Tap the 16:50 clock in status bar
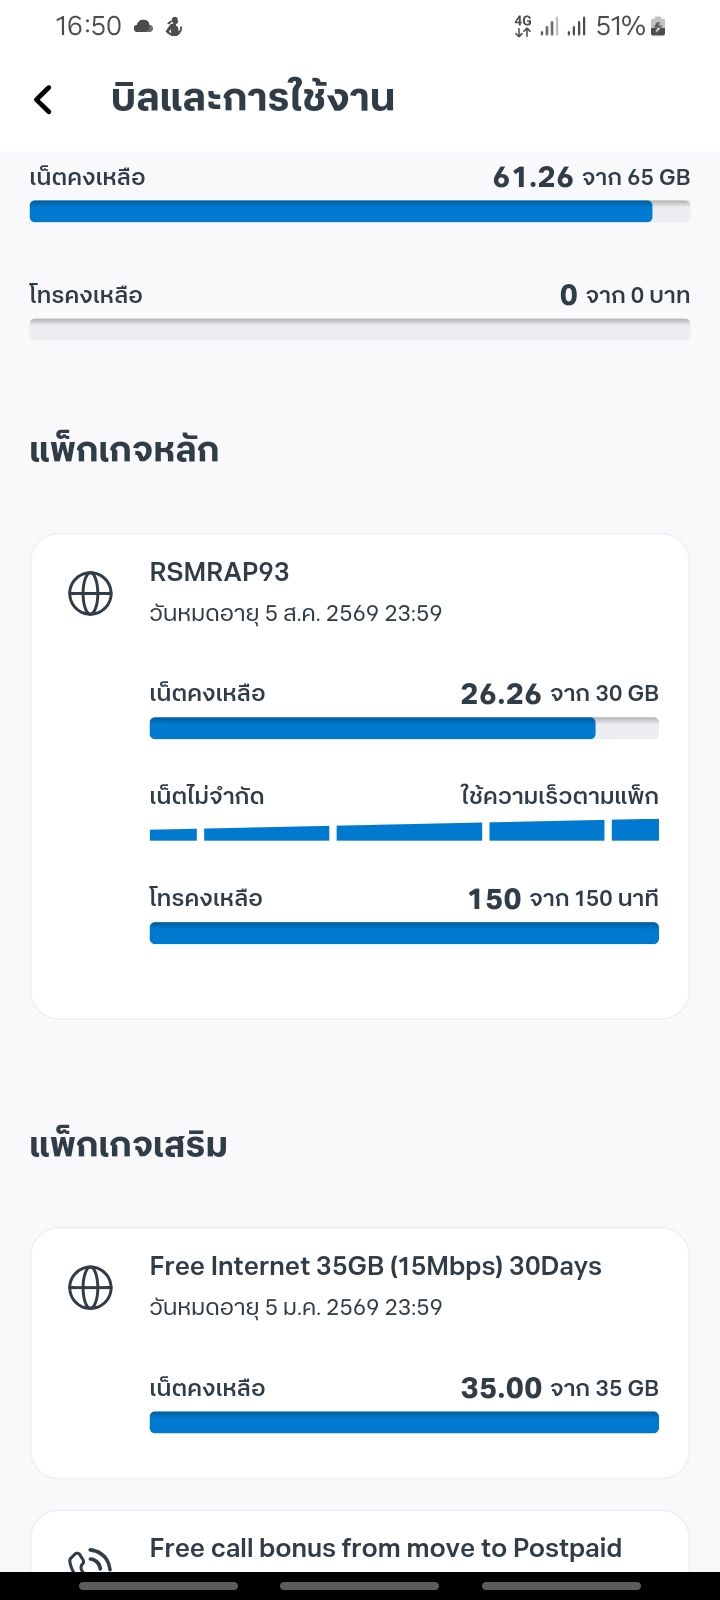 pyautogui.click(x=88, y=27)
